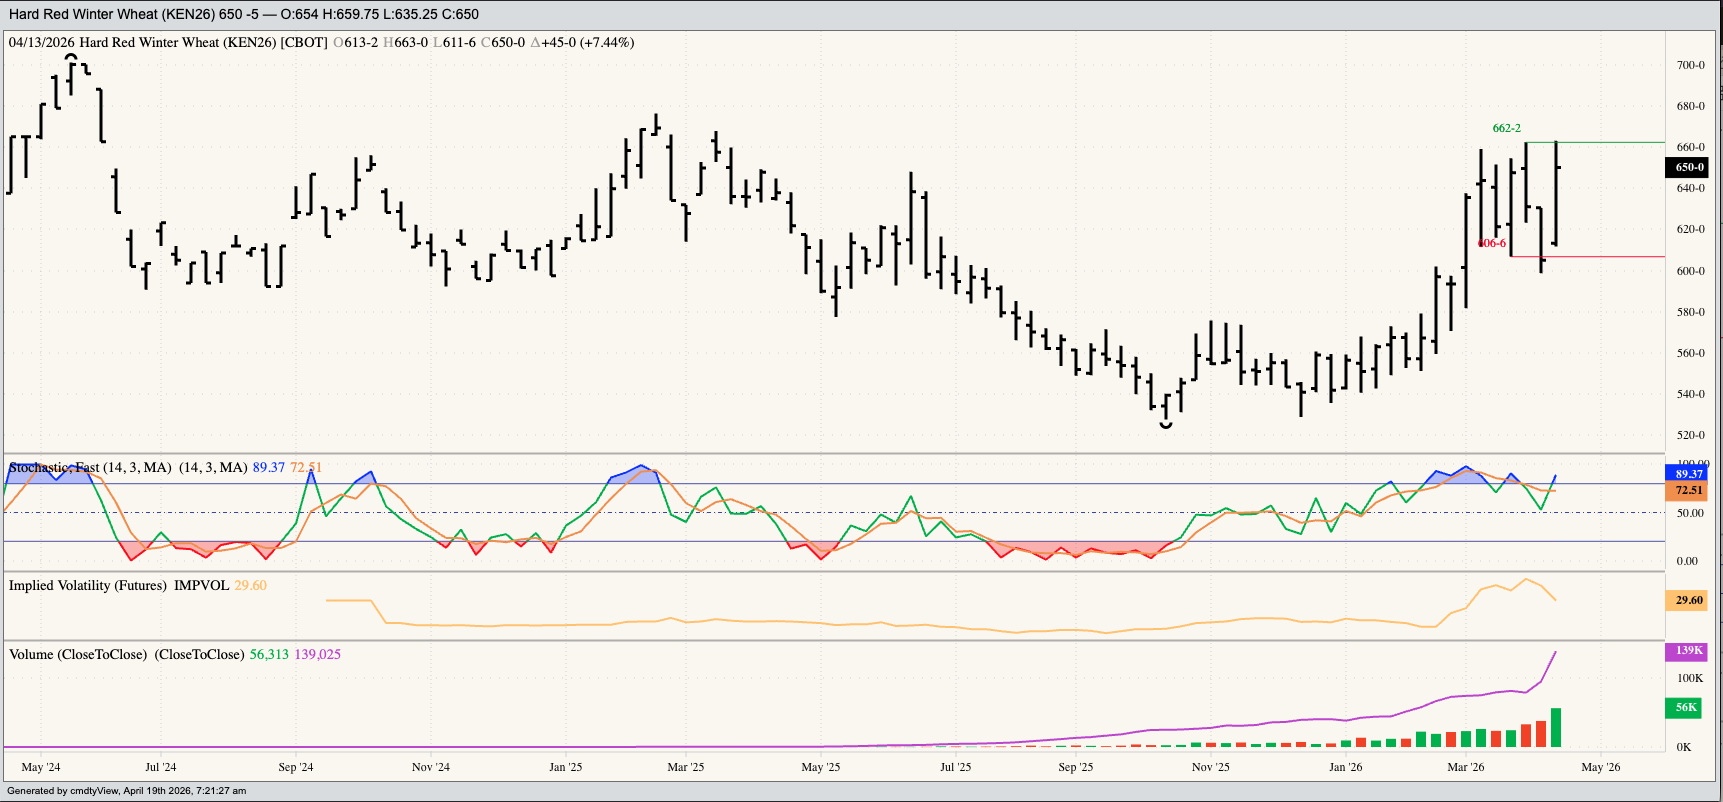Select the Volume (CloseToClose) indicator label

coord(126,655)
